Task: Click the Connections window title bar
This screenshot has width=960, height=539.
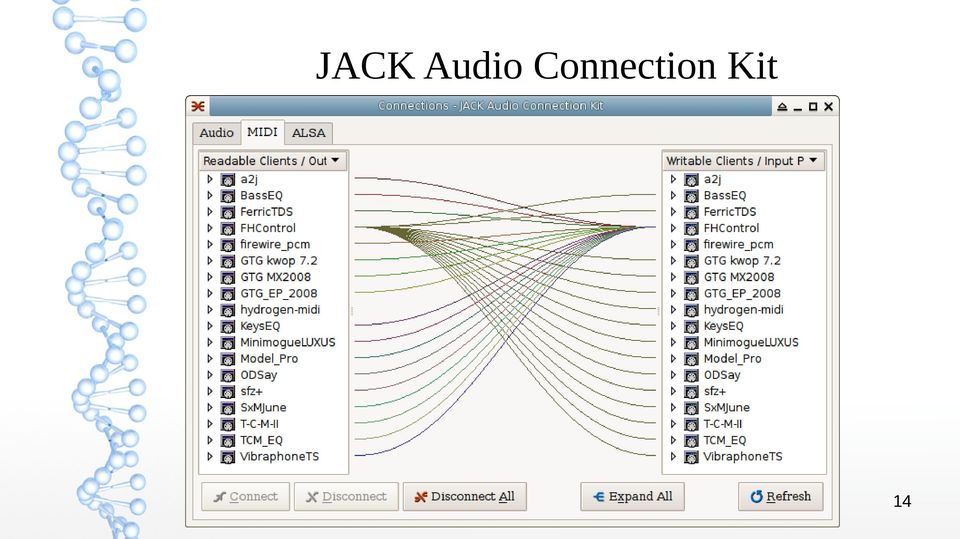Action: tap(490, 106)
